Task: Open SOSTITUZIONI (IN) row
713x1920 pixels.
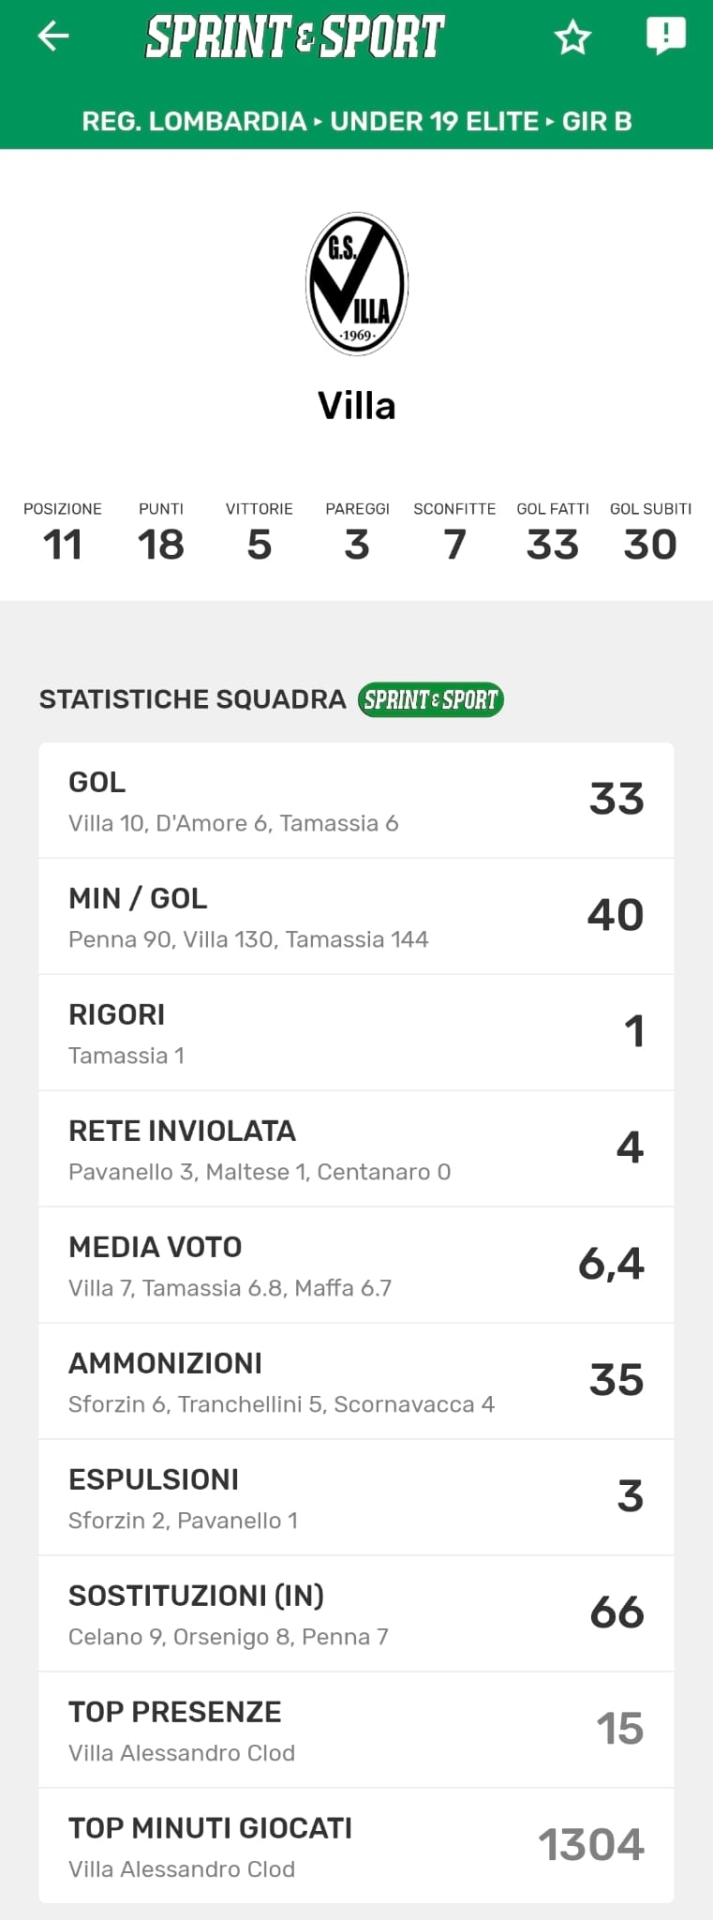Action: [x=356, y=1614]
